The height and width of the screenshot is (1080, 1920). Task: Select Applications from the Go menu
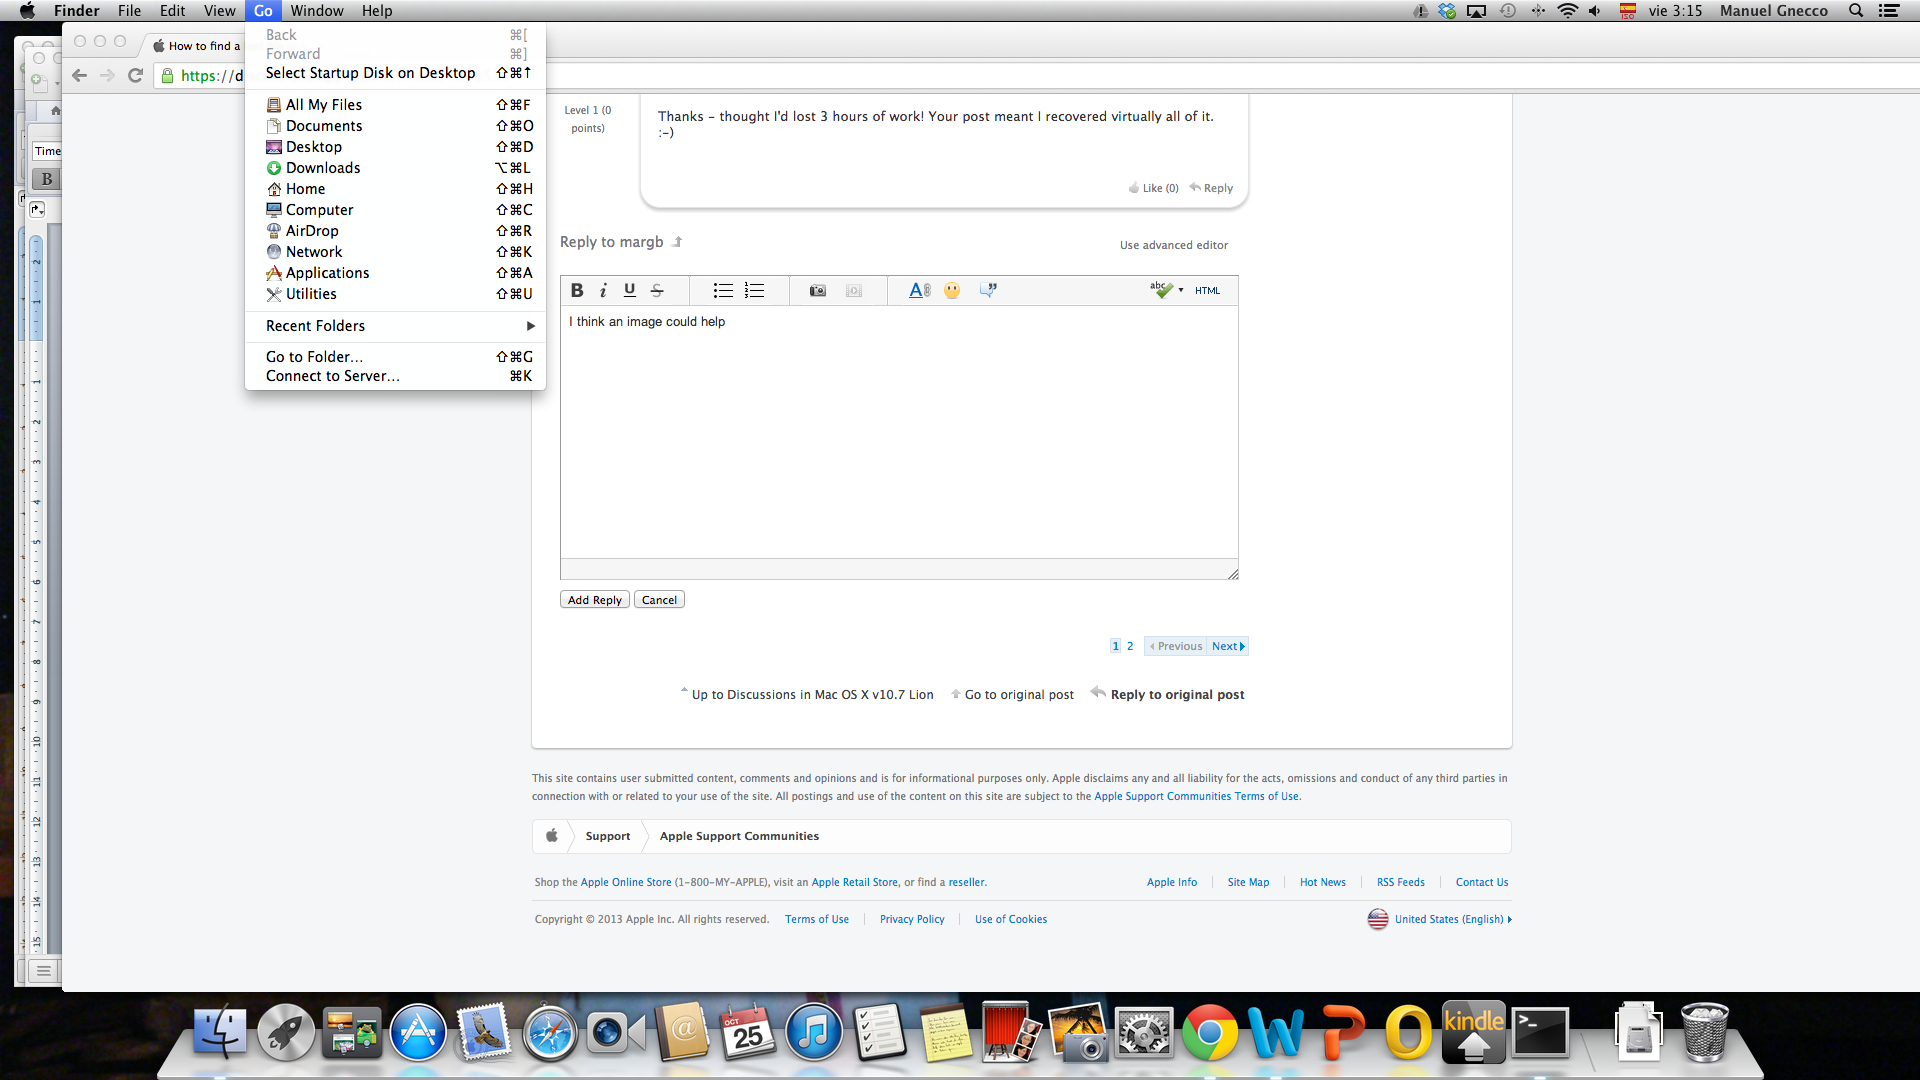[x=327, y=273]
